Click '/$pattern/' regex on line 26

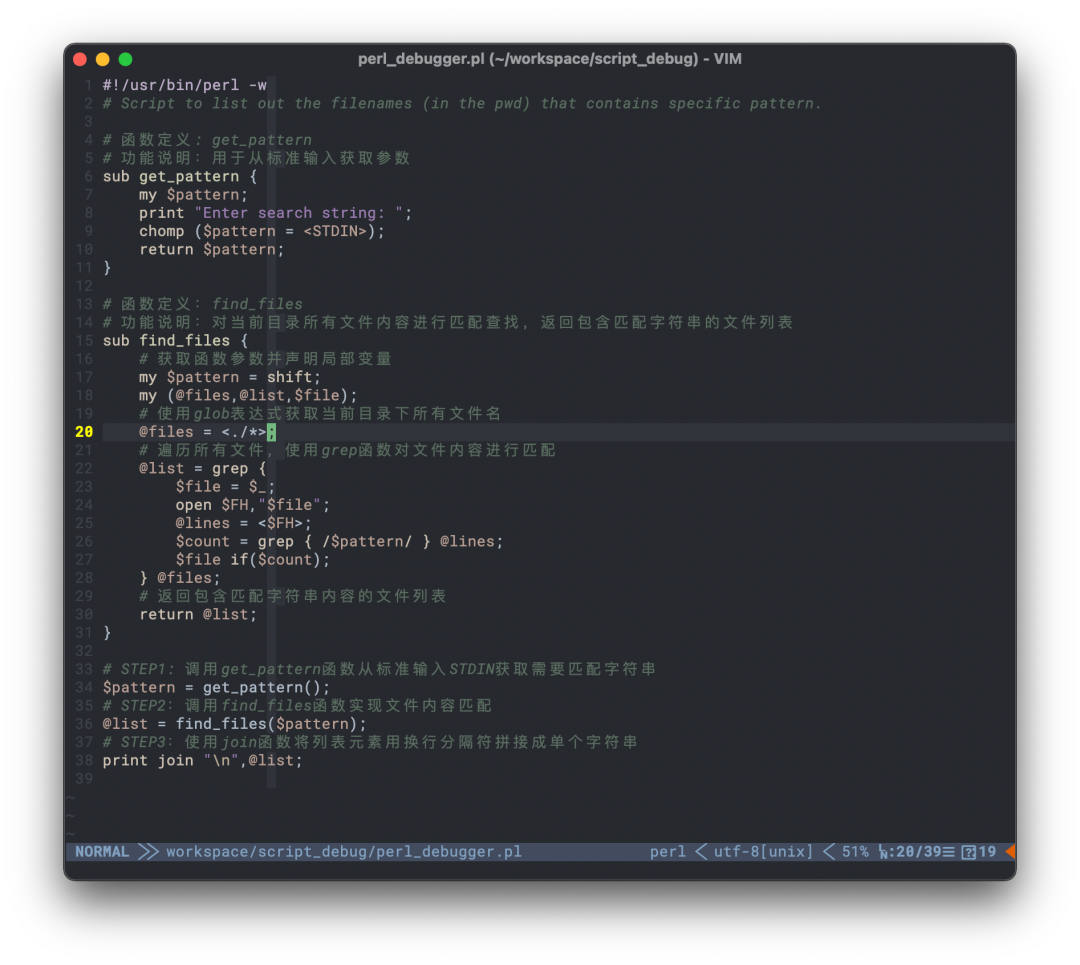366,541
